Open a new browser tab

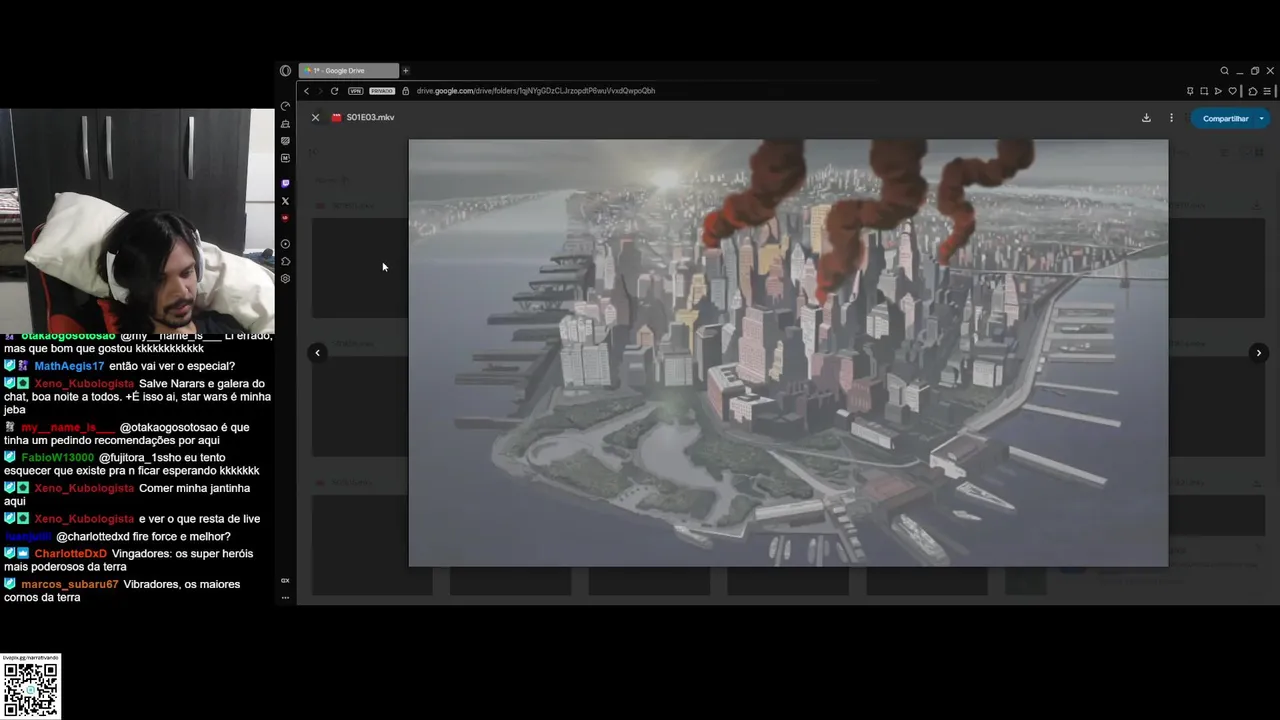405,71
